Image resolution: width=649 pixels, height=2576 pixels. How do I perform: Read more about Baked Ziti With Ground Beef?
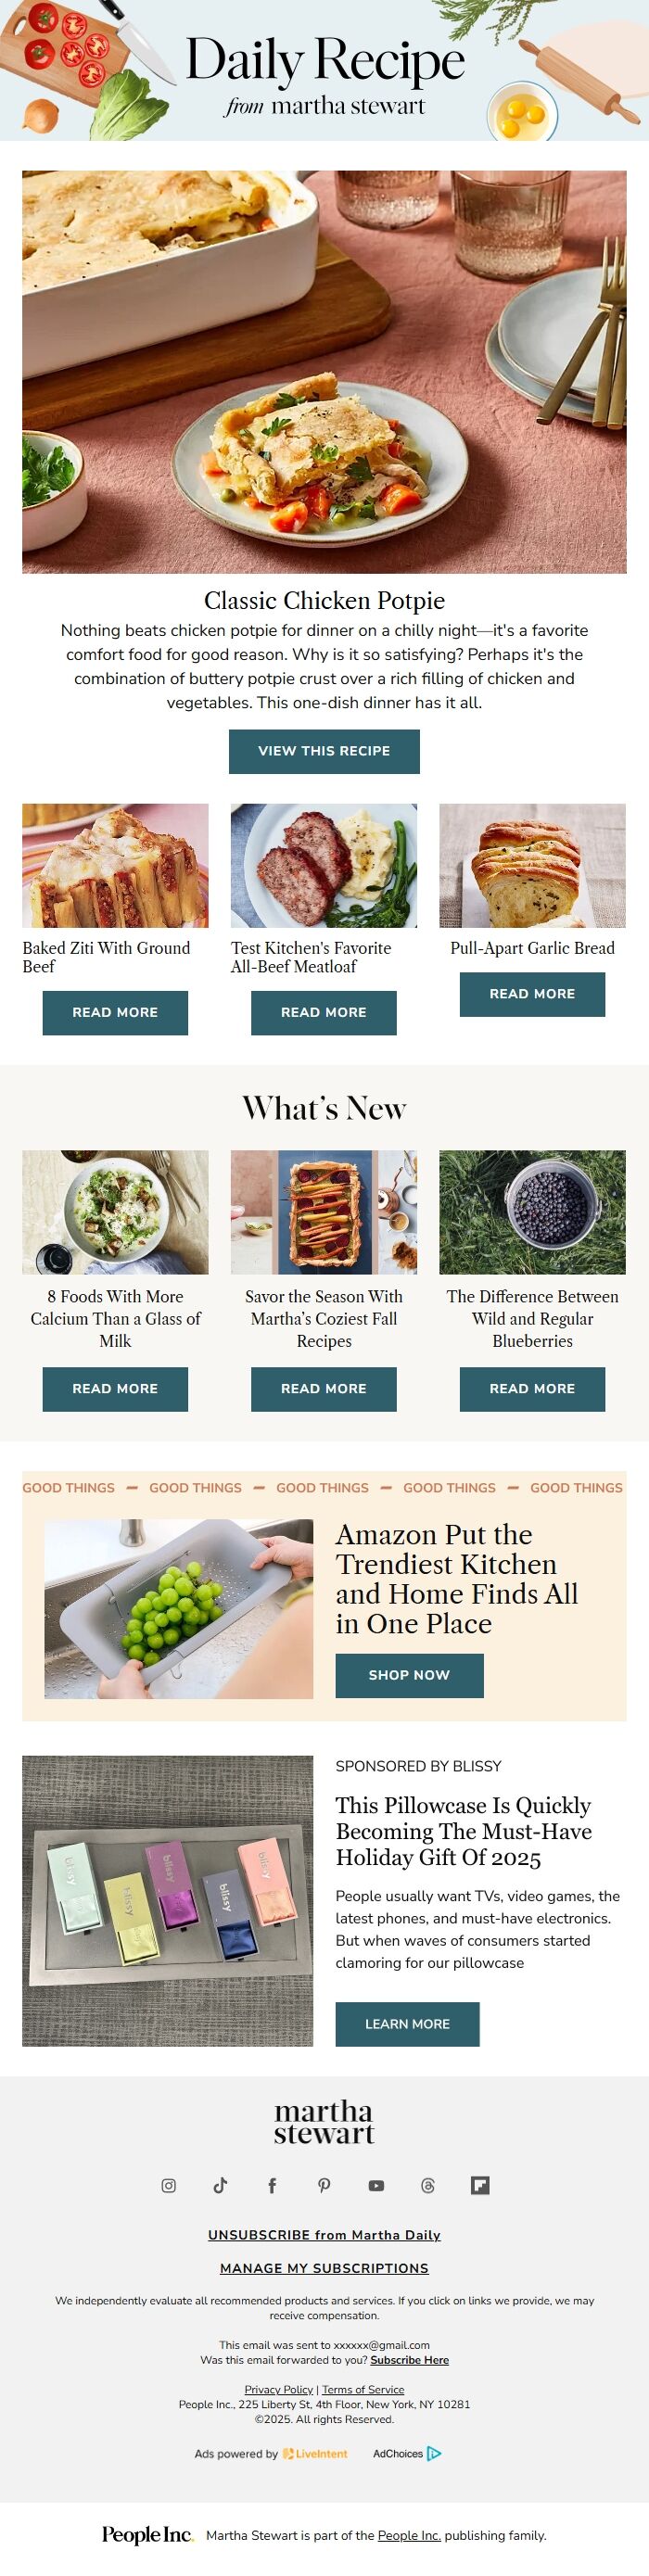point(115,1012)
